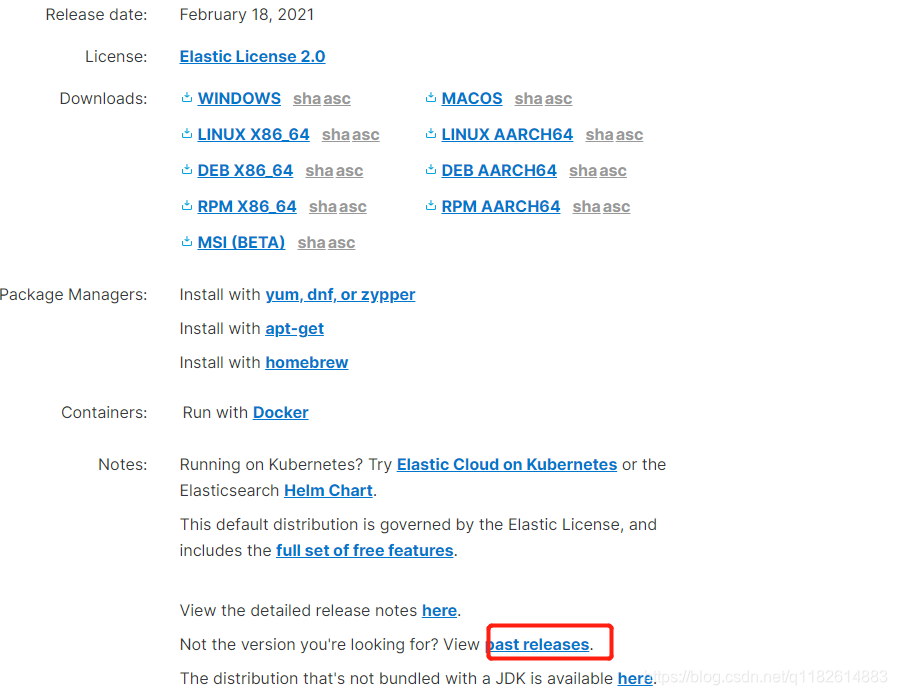Click the download icon beside DEB X86_64
This screenshot has height=695, width=897.
pyautogui.click(x=186, y=170)
